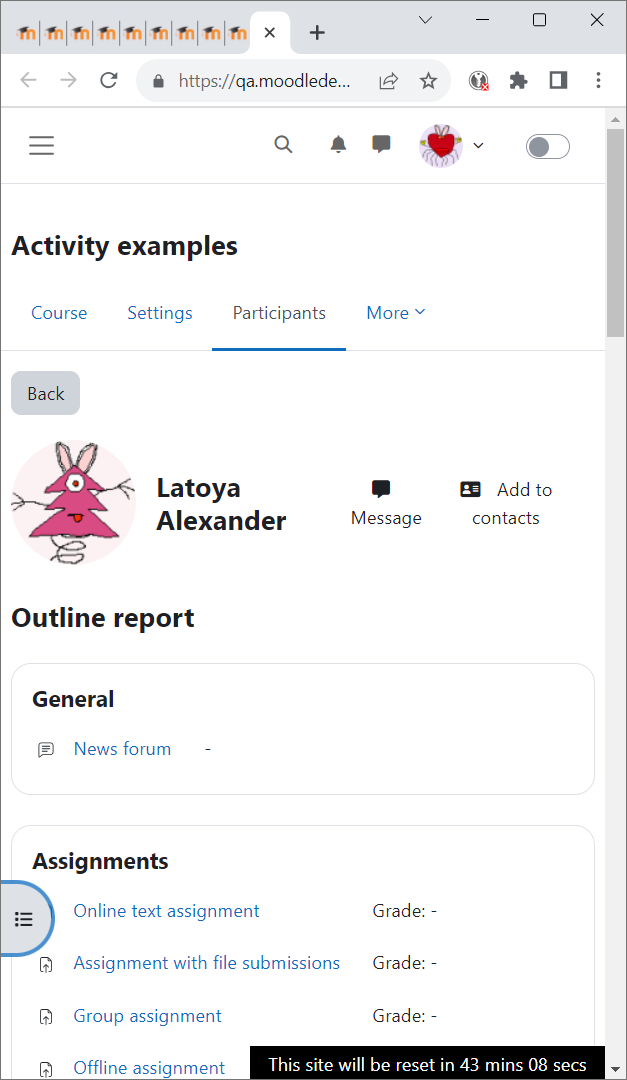
Task: Switch to the Course tab
Action: click(x=59, y=313)
